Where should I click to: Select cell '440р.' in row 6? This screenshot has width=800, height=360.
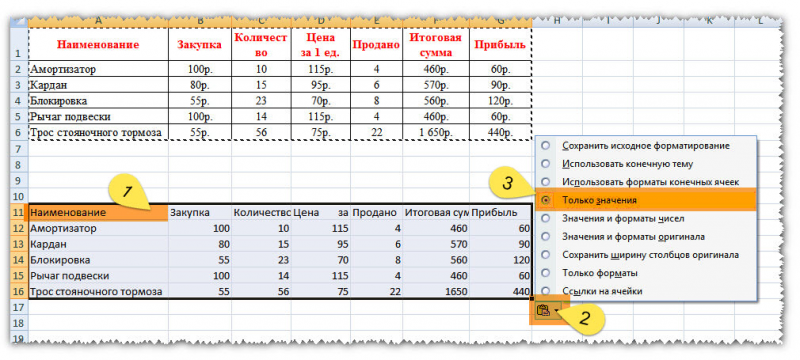(x=500, y=133)
